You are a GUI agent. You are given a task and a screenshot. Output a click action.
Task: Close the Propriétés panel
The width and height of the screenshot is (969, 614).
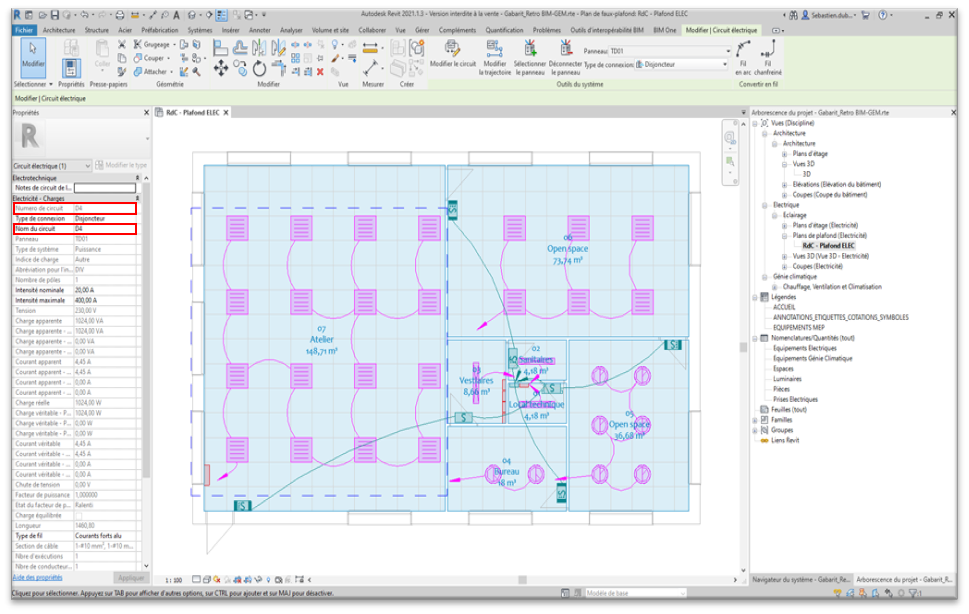tap(148, 113)
